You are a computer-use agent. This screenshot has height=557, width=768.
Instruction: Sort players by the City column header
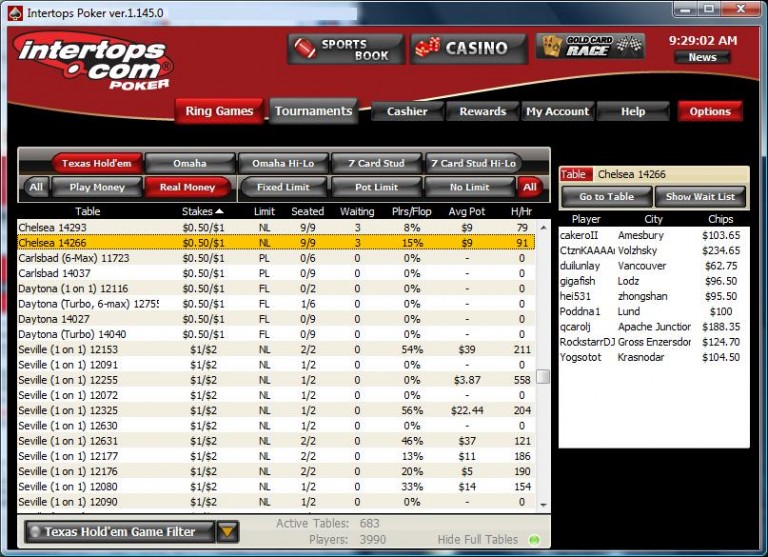pyautogui.click(x=653, y=219)
